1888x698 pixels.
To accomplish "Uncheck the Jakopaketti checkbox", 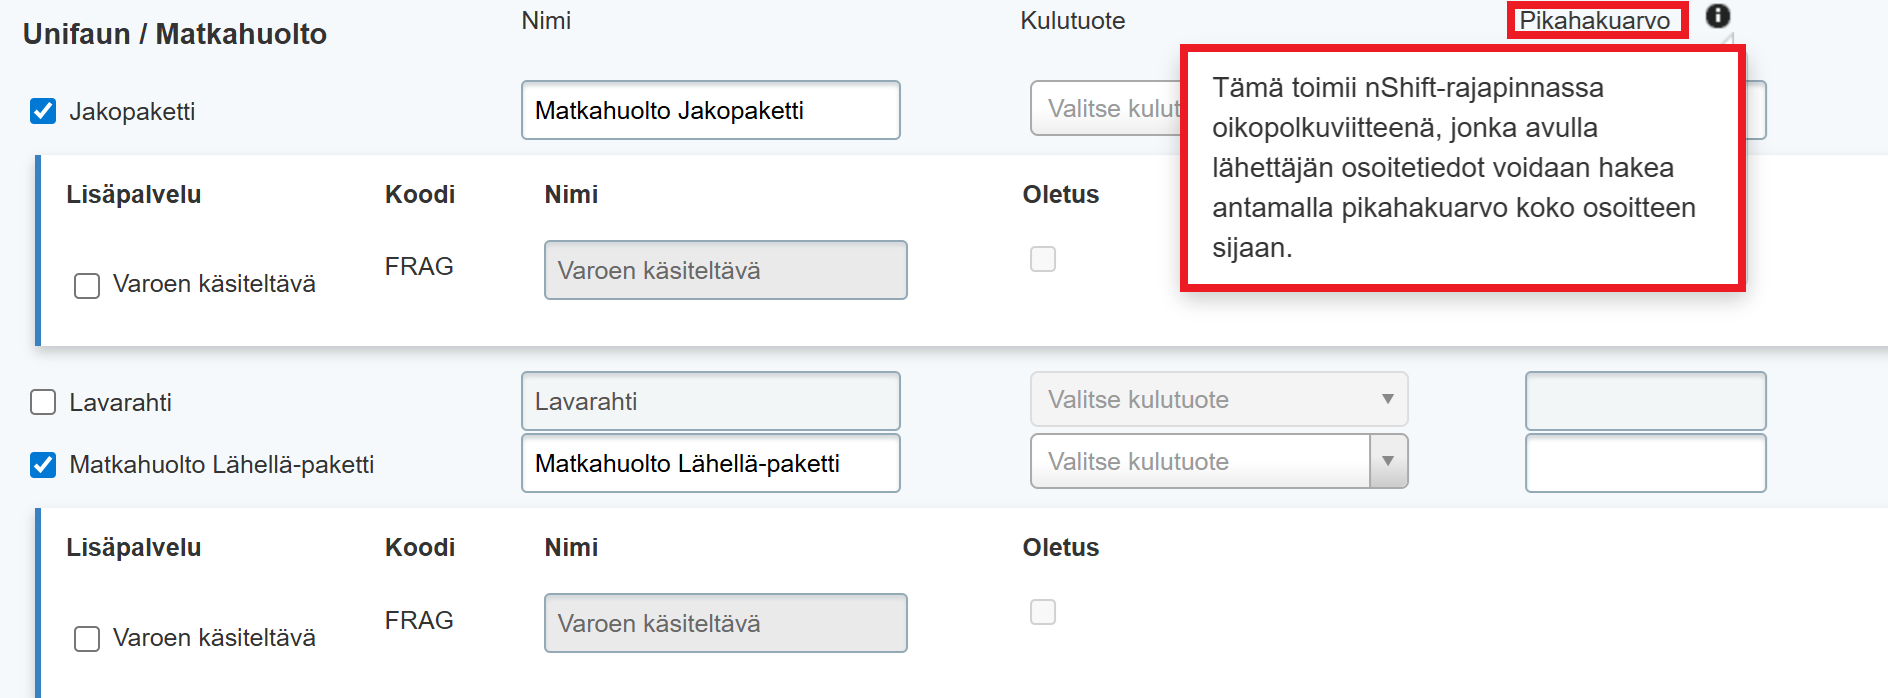I will pyautogui.click(x=43, y=111).
